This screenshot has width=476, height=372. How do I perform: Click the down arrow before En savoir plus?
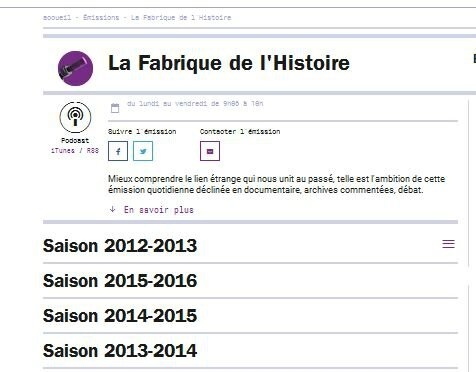(113, 209)
